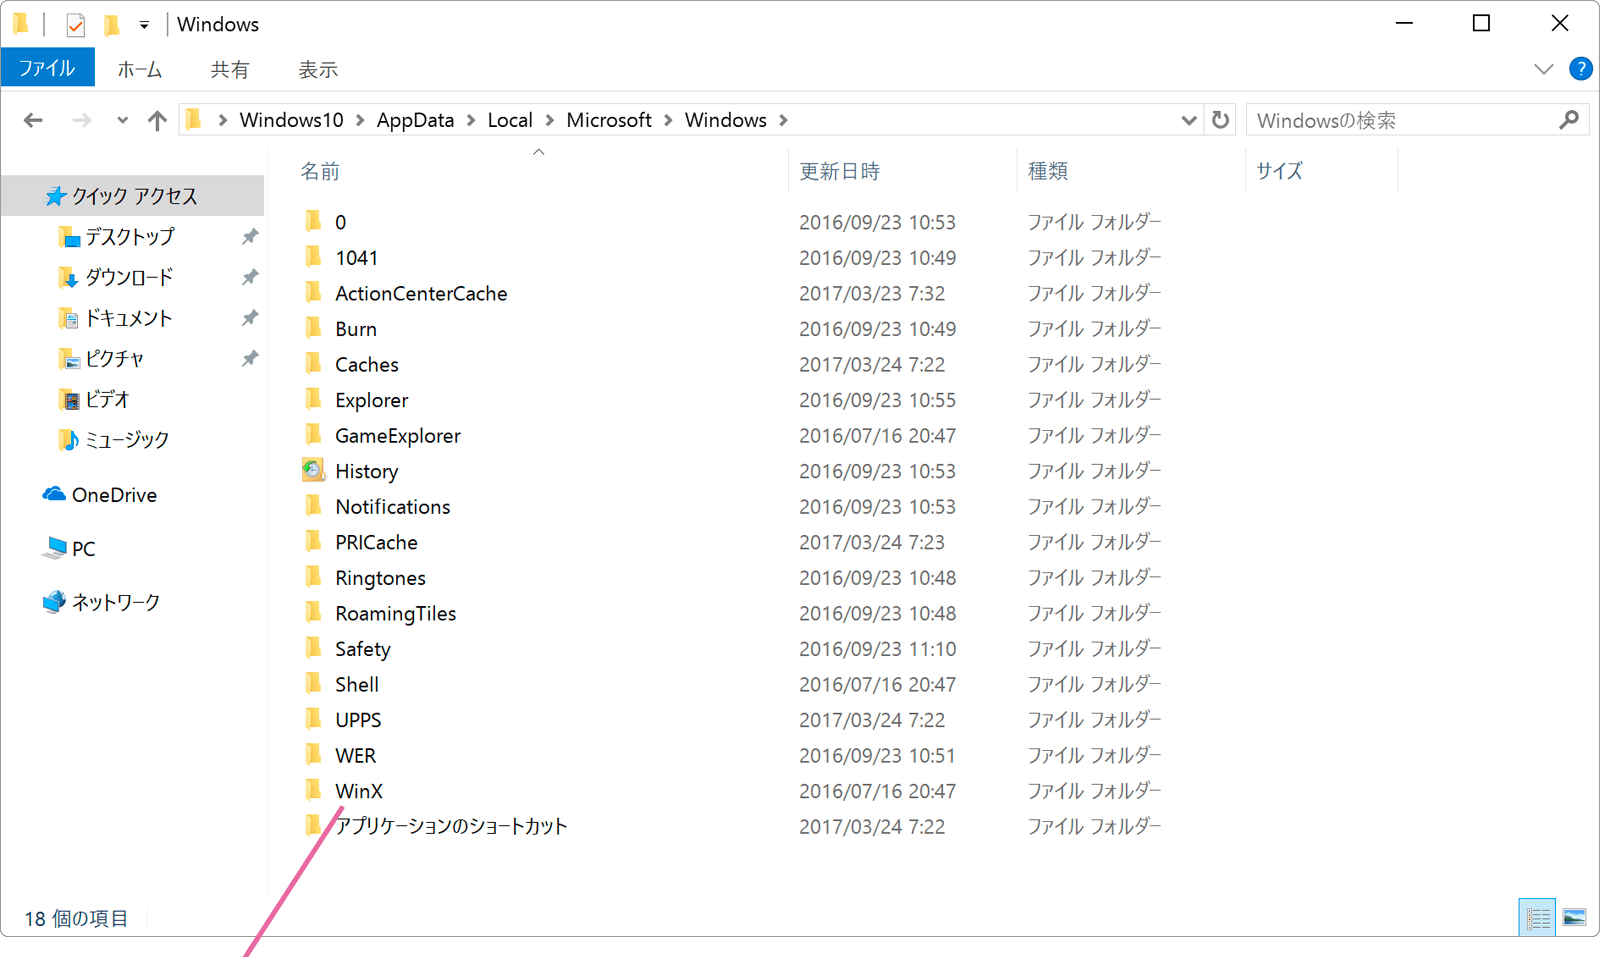Select the Shell folder

357,685
